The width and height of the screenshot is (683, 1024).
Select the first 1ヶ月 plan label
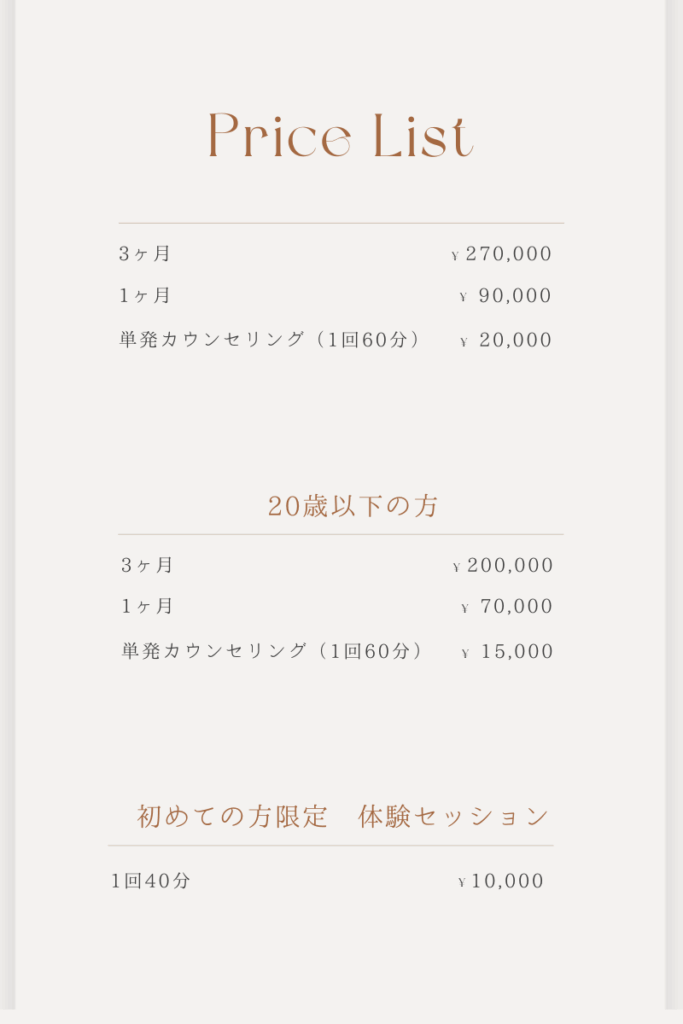pos(144,295)
